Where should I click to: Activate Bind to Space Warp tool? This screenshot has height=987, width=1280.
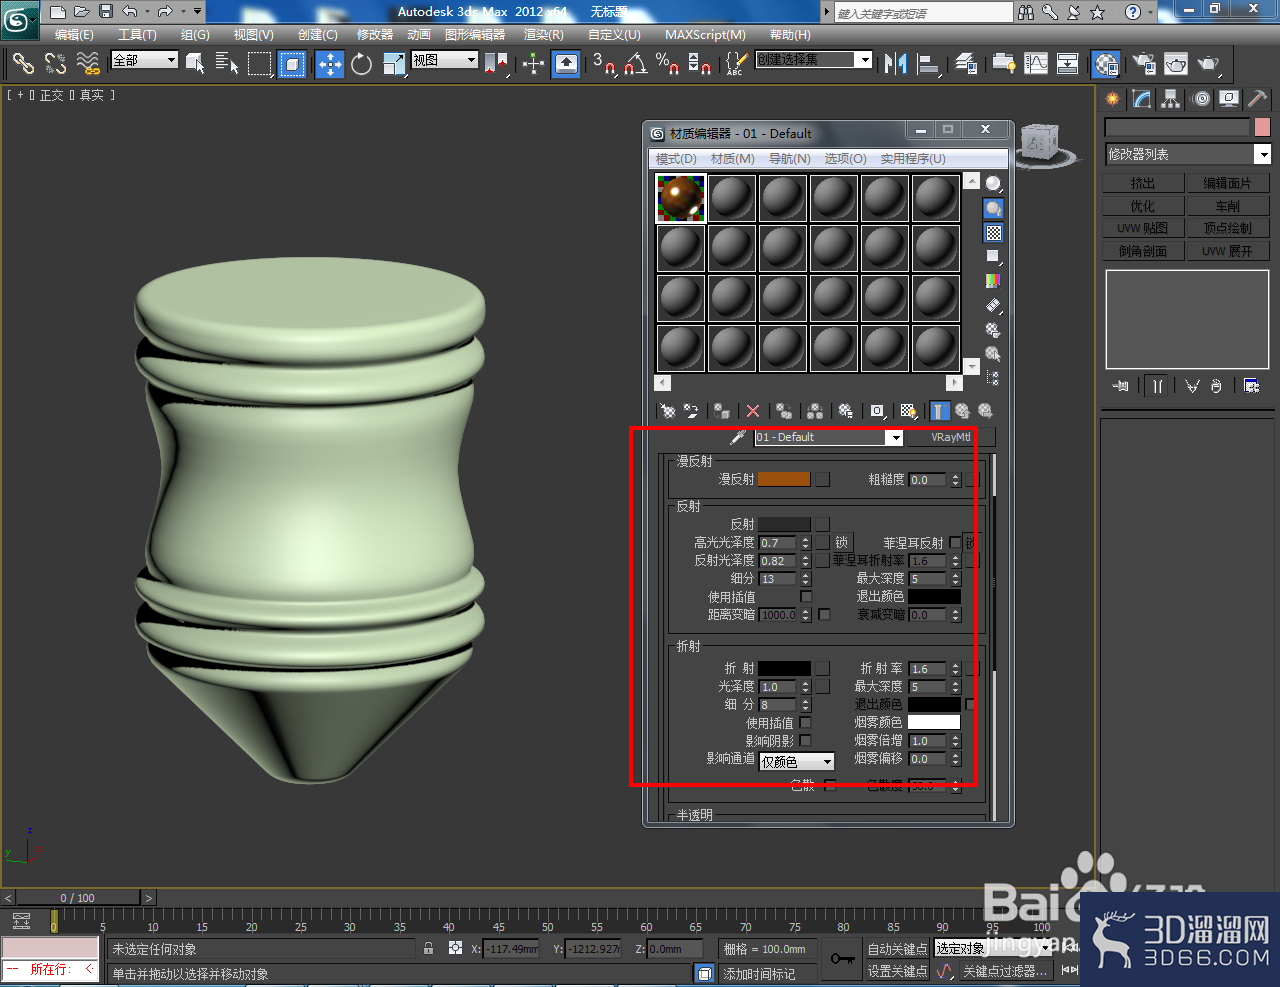tap(88, 64)
